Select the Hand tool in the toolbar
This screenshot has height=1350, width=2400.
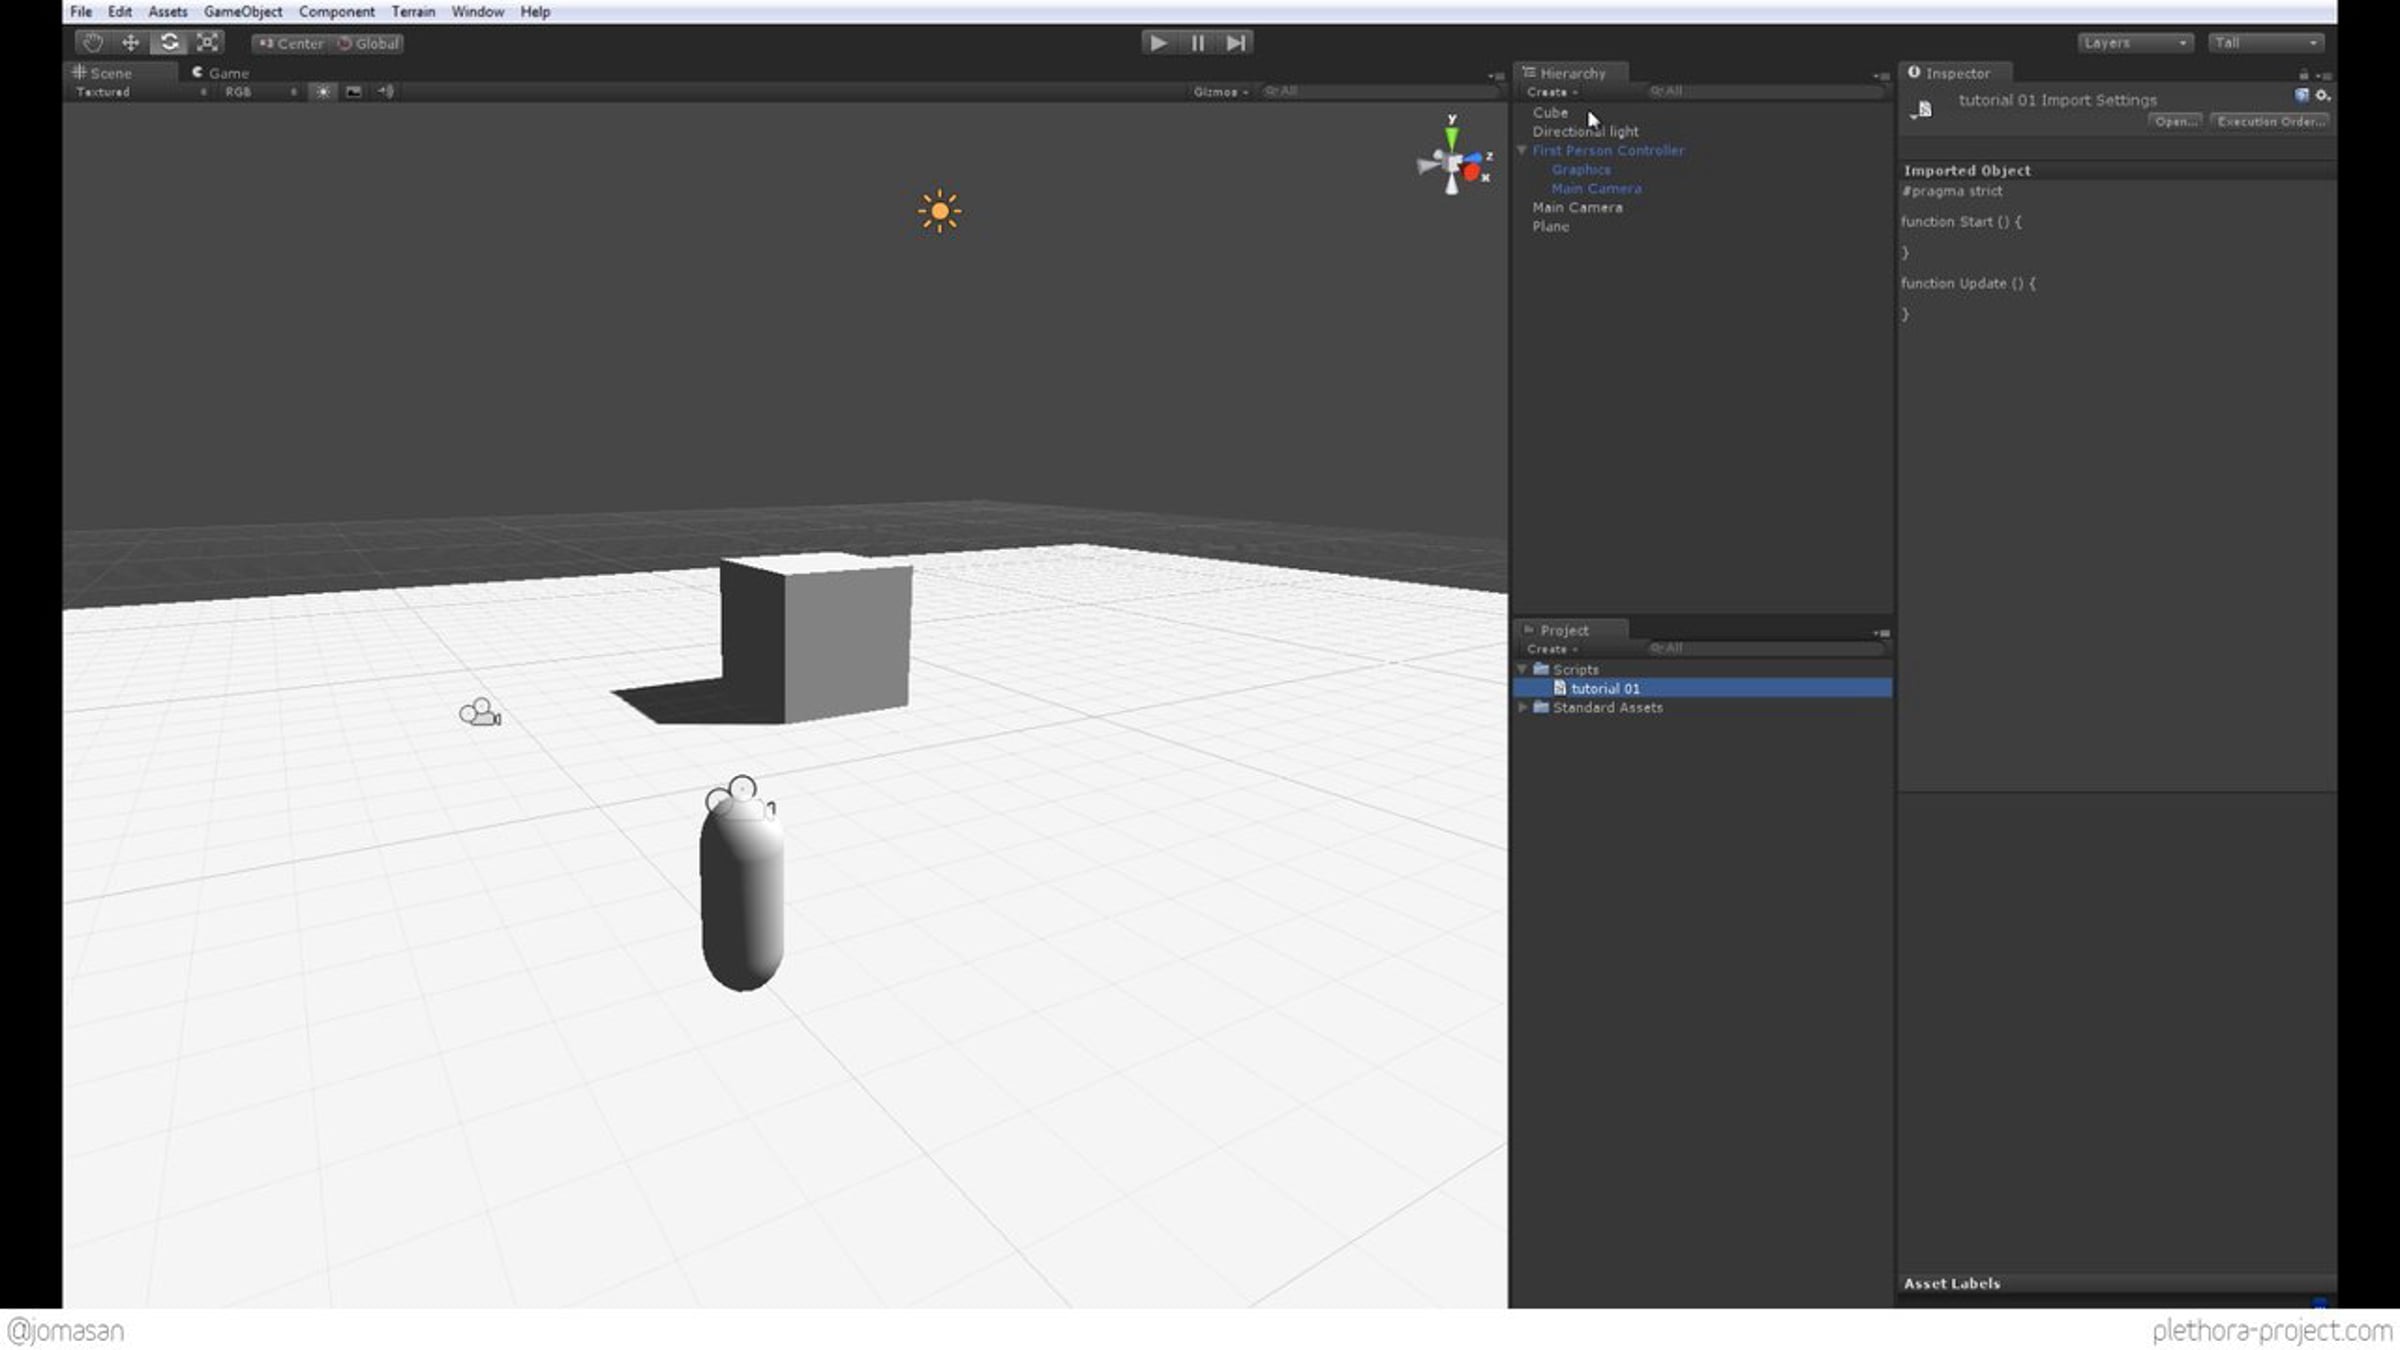93,42
